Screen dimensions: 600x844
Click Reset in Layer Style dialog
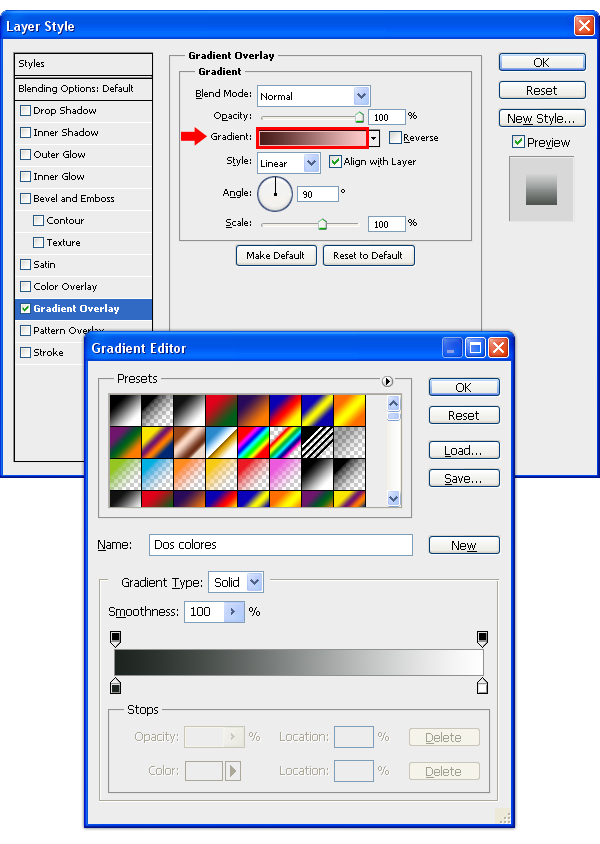(542, 90)
